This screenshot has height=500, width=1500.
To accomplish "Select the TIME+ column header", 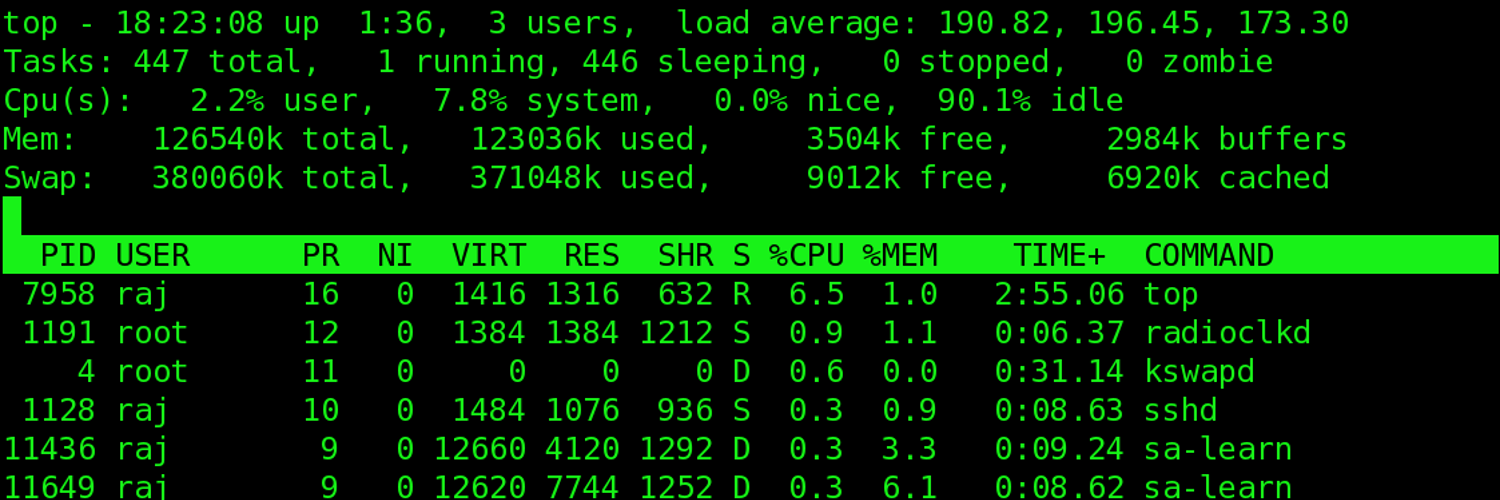I will [1059, 256].
